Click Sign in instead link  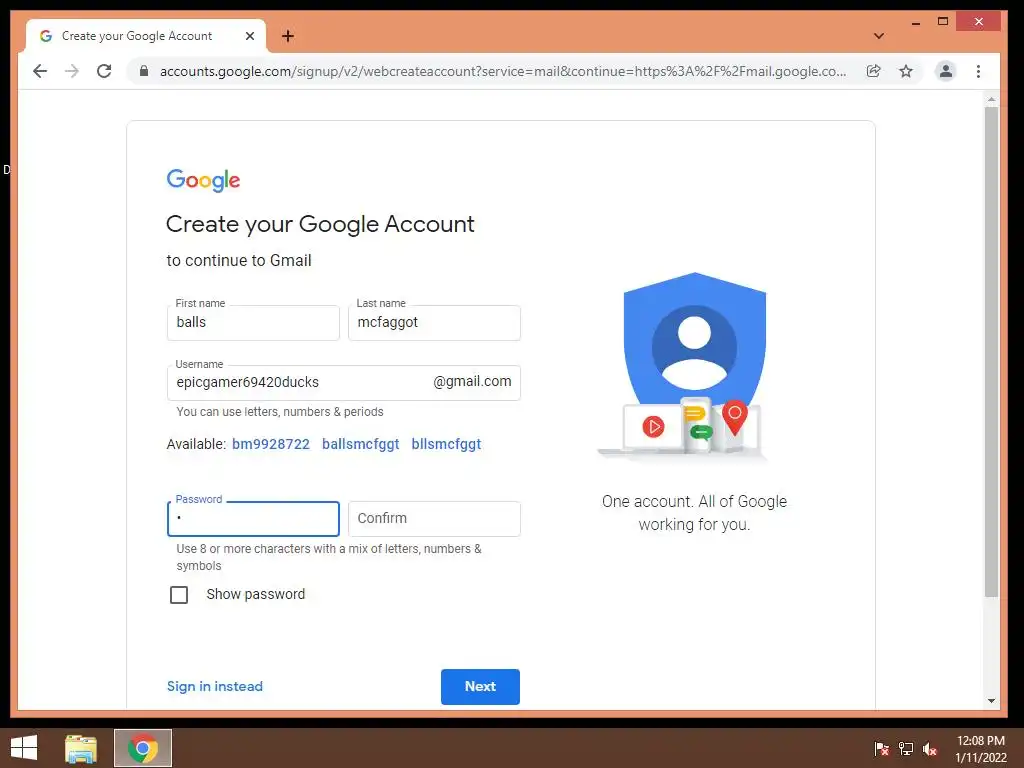[215, 686]
